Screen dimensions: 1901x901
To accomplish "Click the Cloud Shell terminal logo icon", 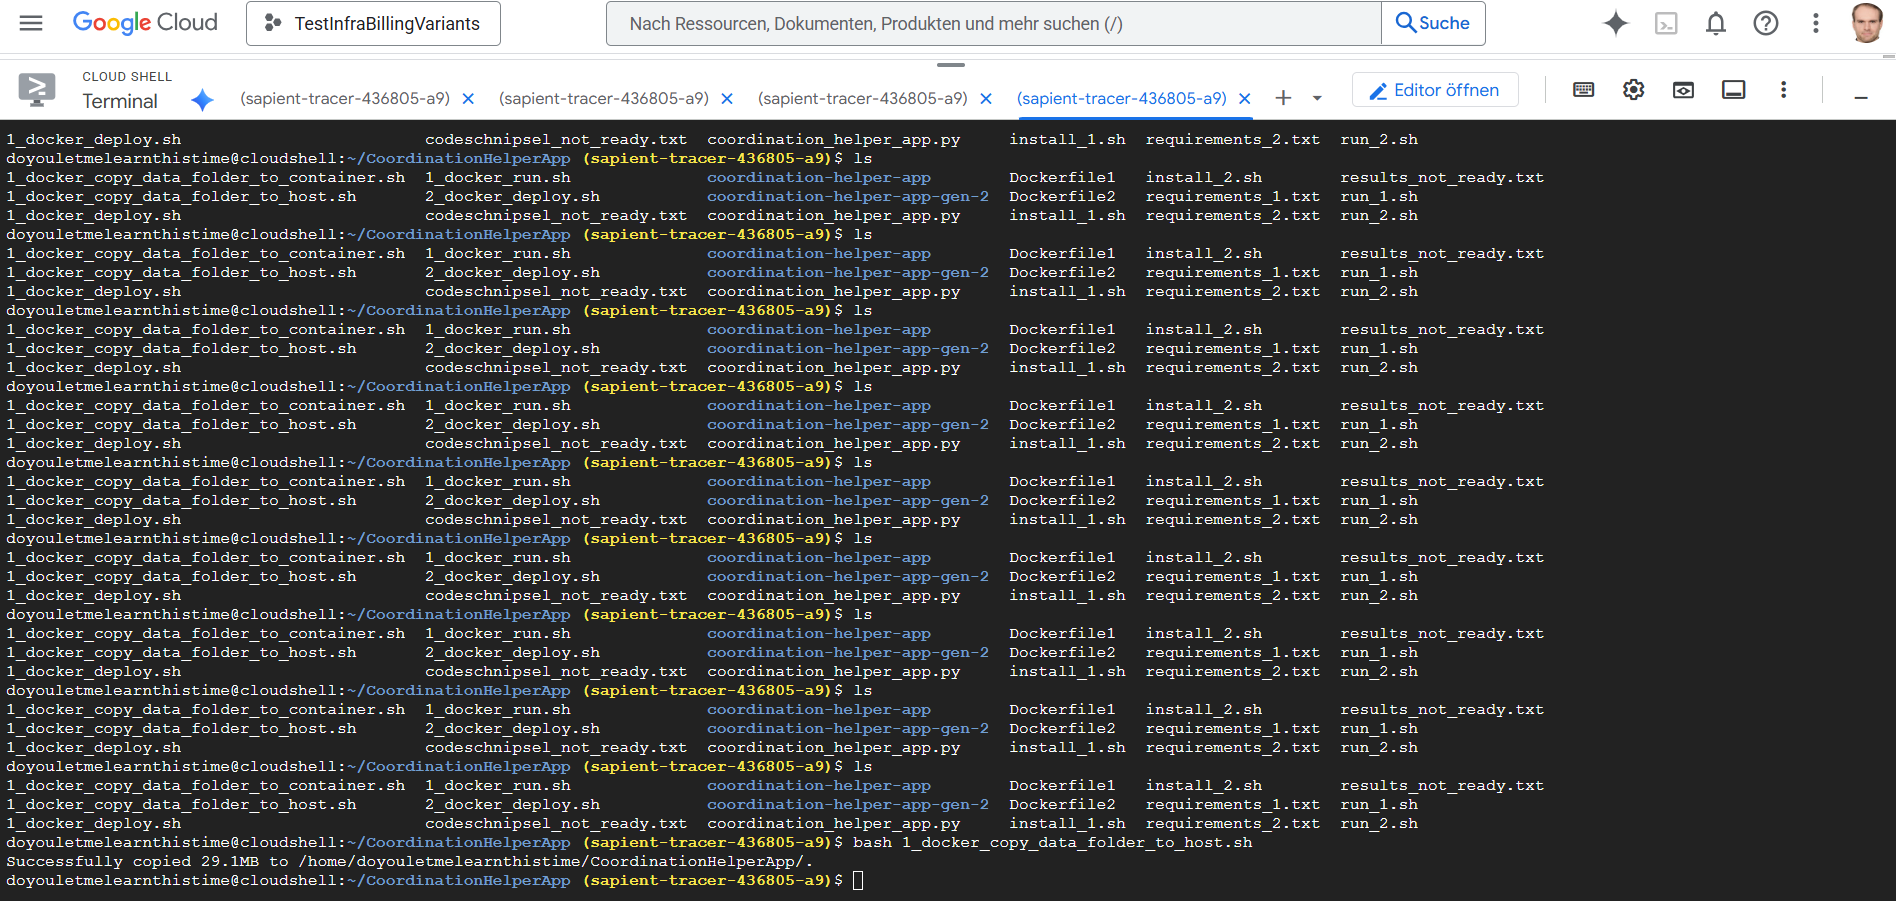I will [x=37, y=90].
